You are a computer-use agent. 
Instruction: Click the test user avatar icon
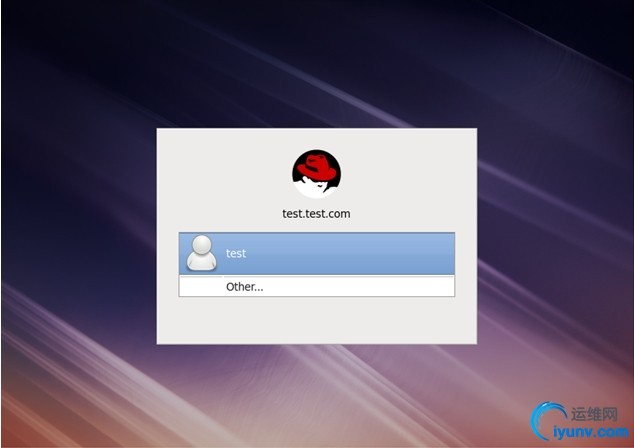pyautogui.click(x=201, y=254)
